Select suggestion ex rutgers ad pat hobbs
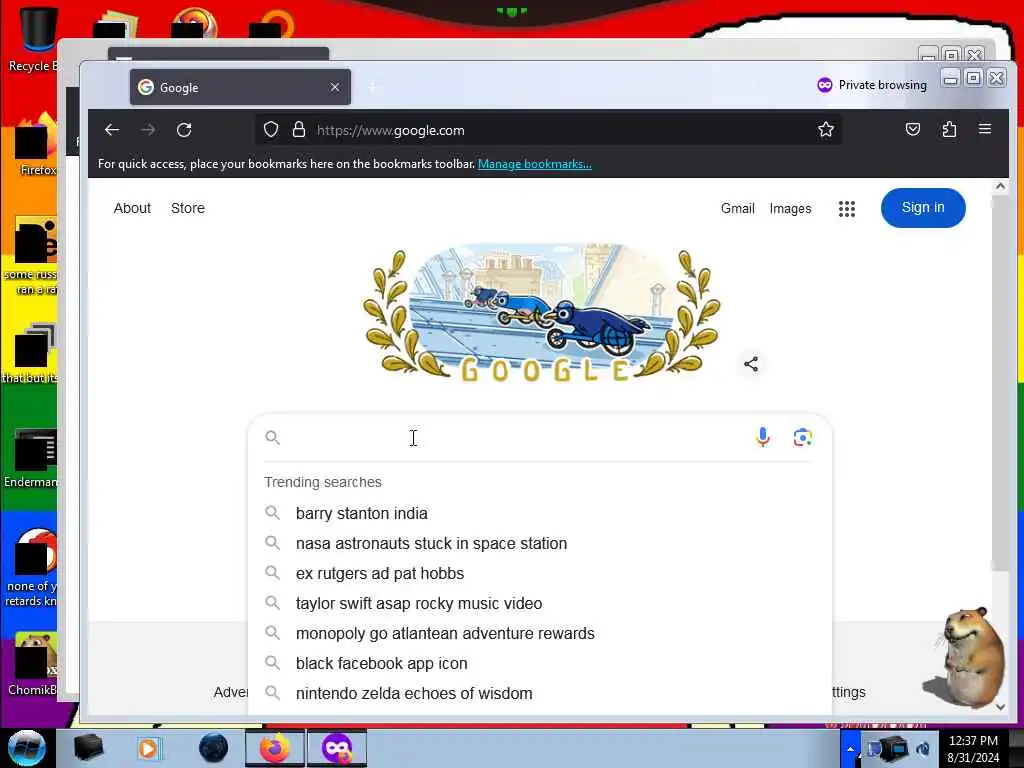 point(539,573)
